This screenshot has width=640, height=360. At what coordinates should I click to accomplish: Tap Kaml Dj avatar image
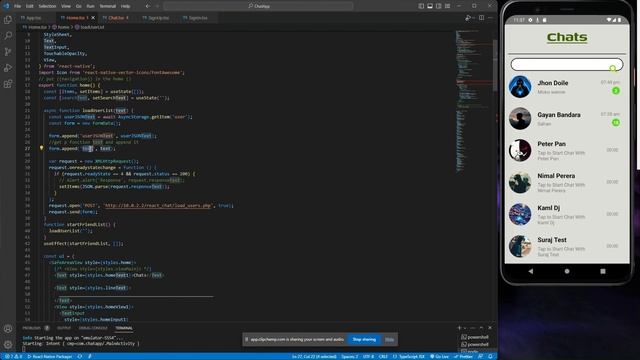520,214
